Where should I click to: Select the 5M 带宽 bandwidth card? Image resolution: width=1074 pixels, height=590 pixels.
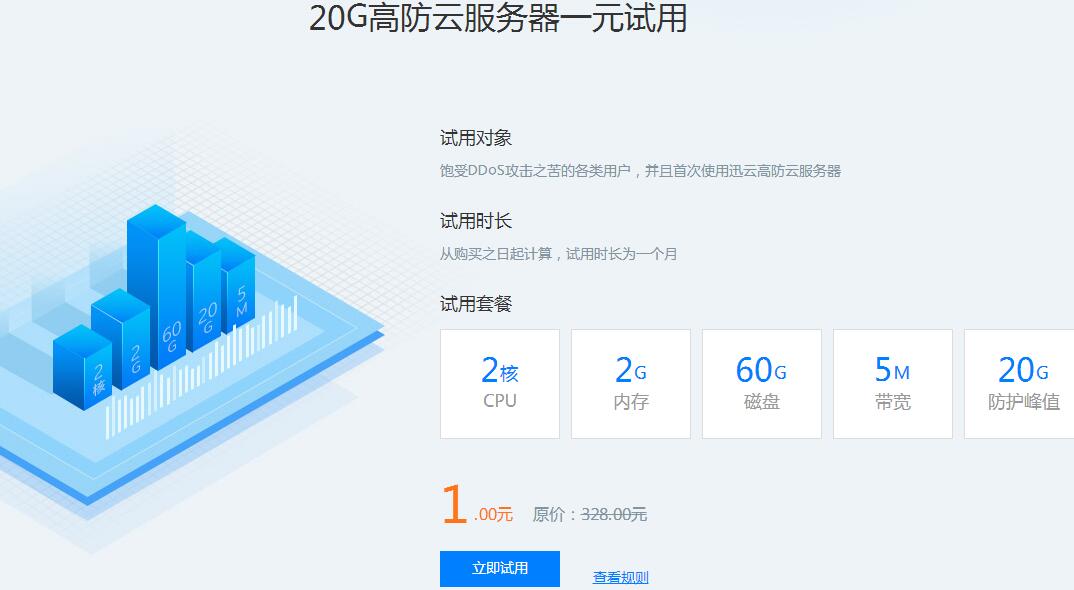pos(892,383)
